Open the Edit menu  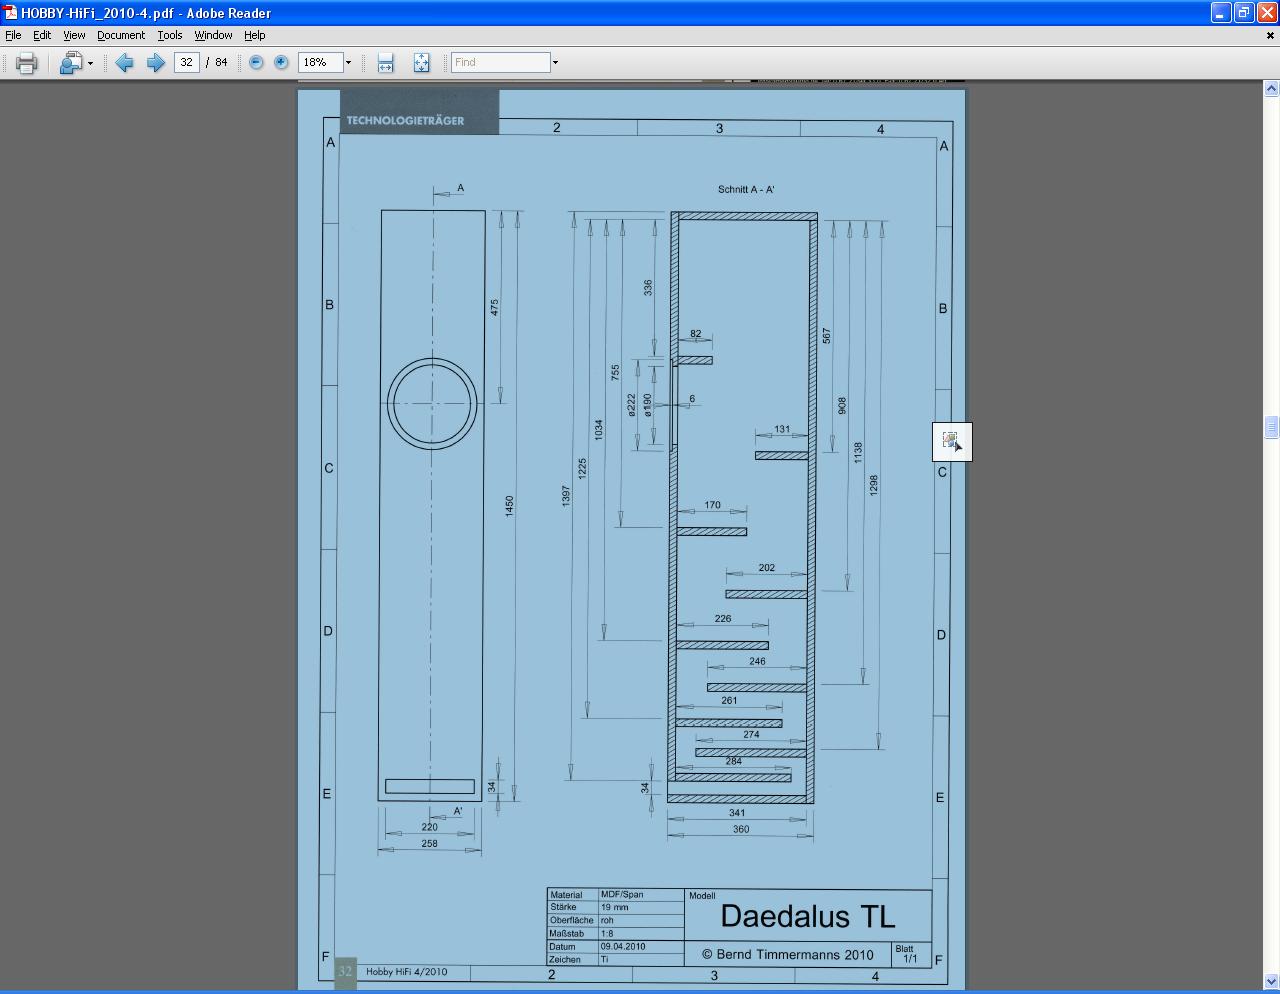click(42, 35)
